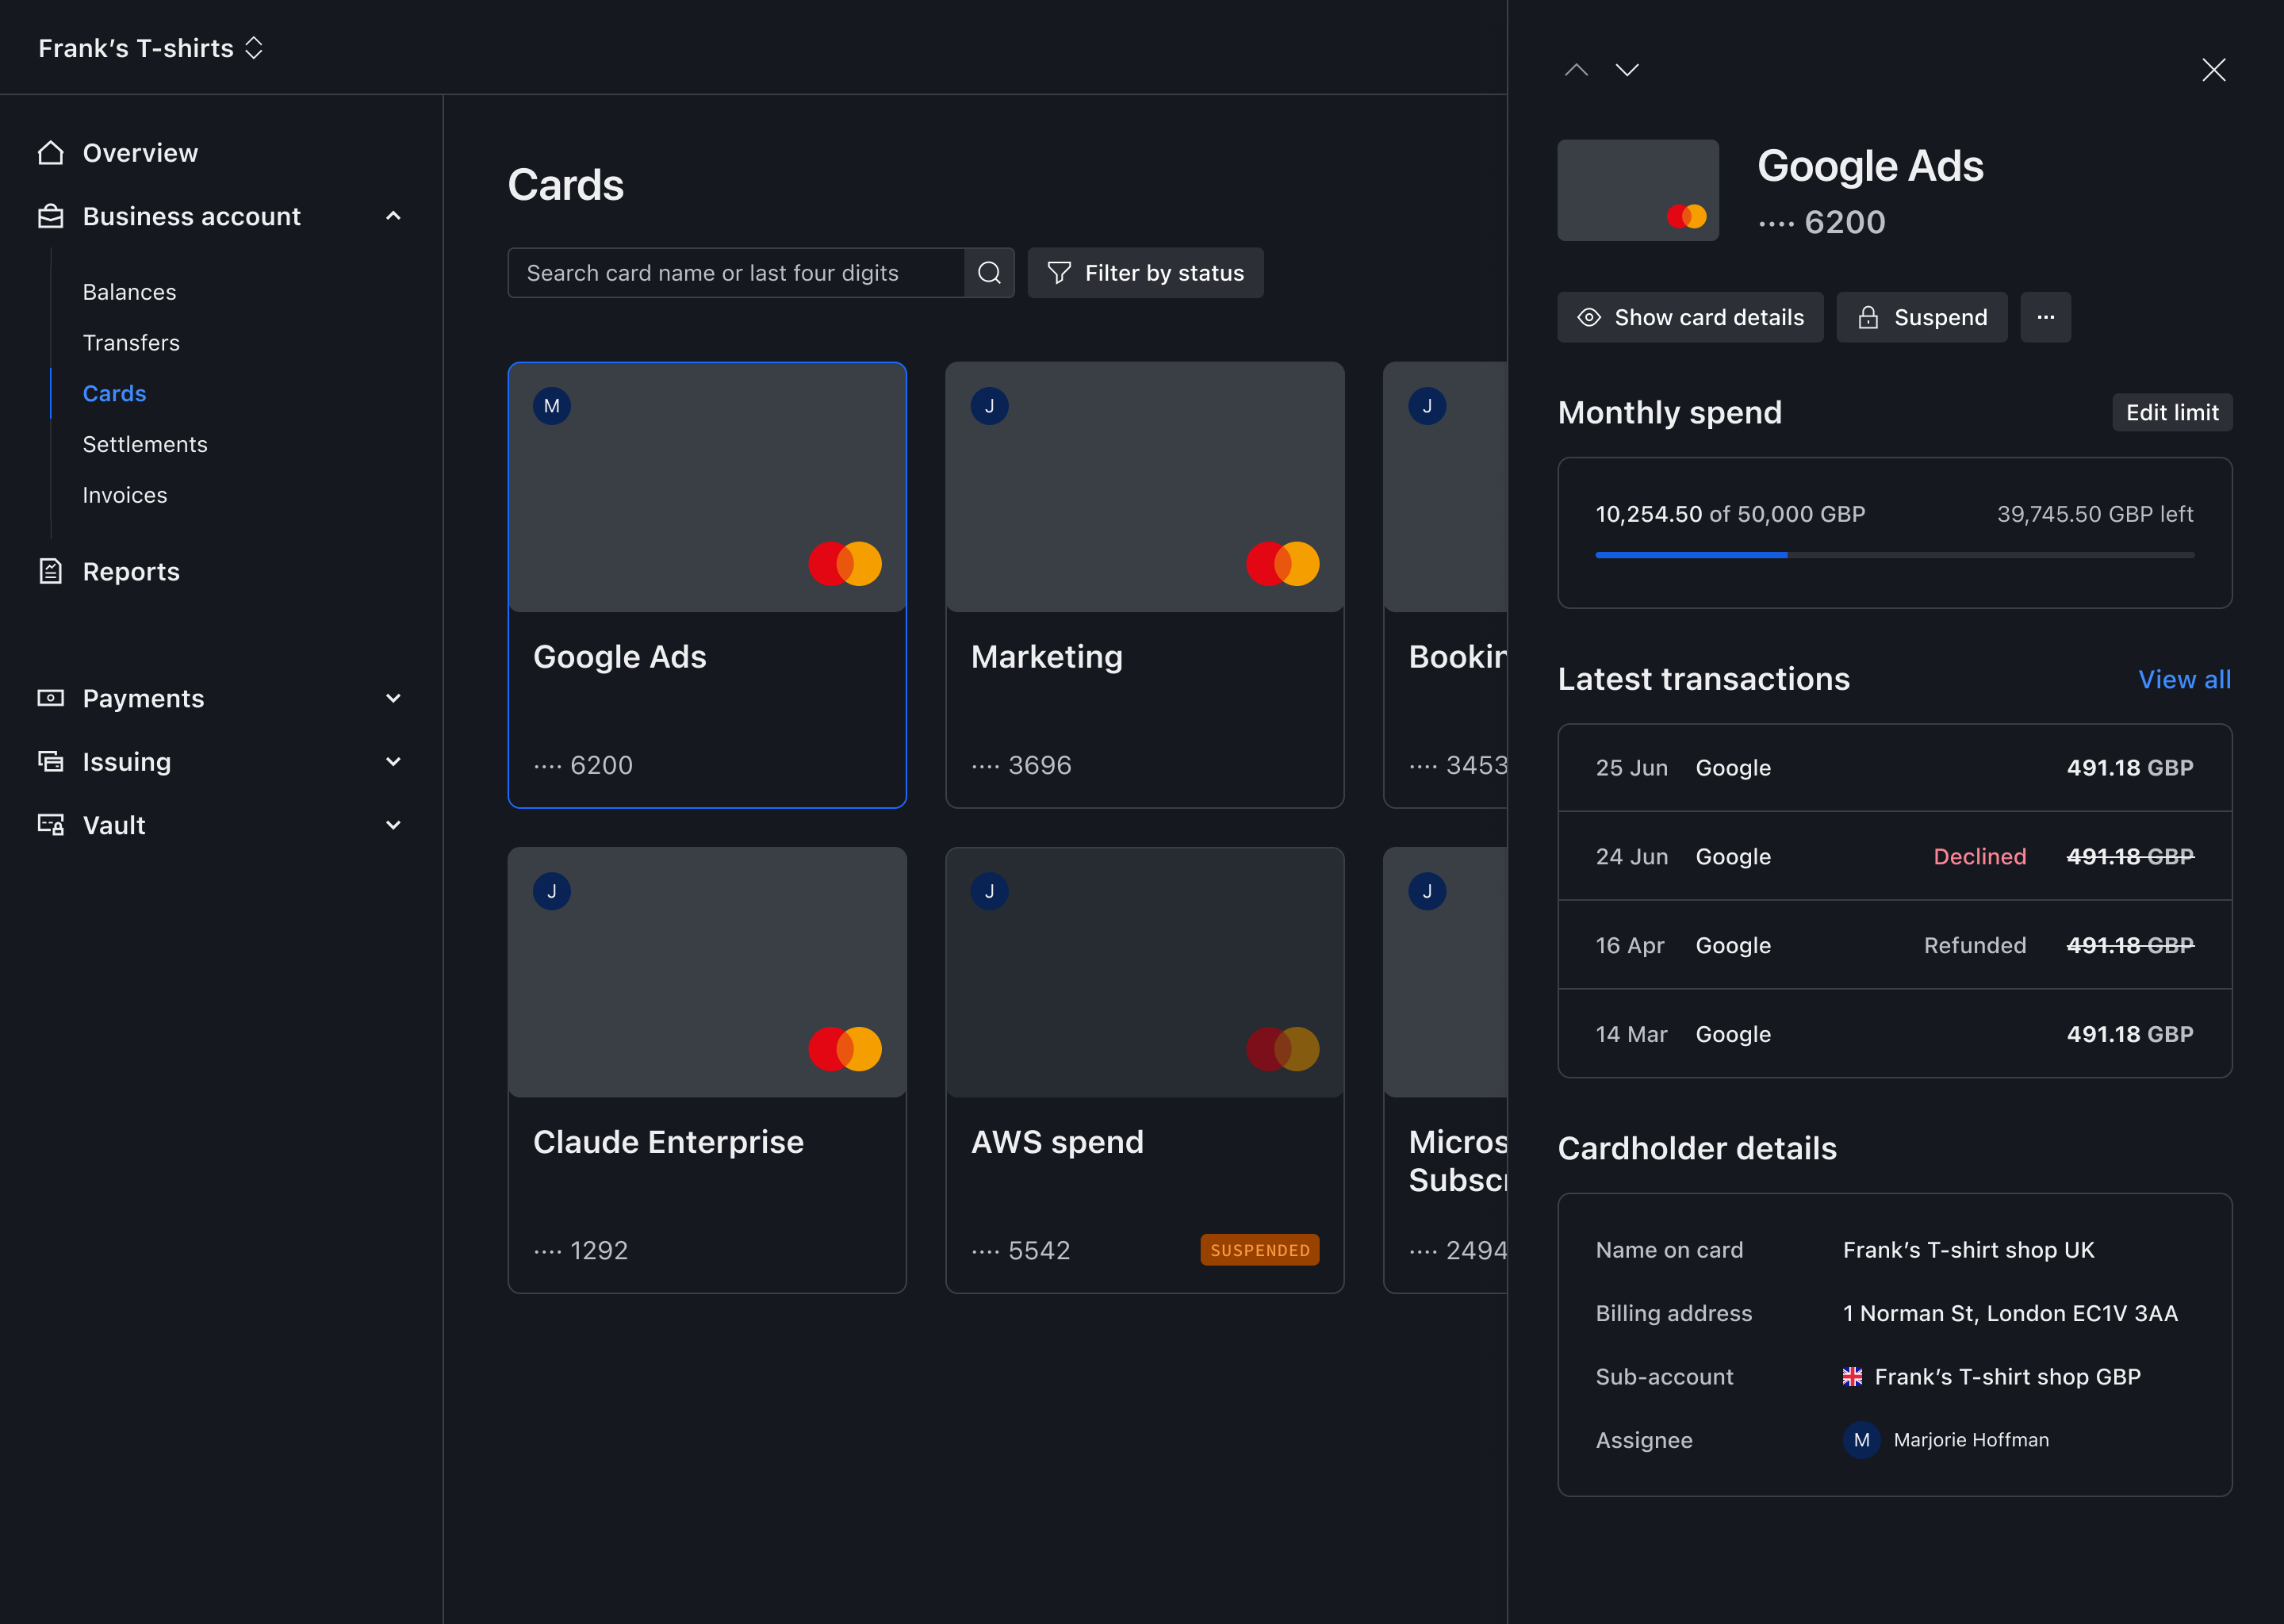Click the 25 Jun Google transaction row

pos(1894,768)
